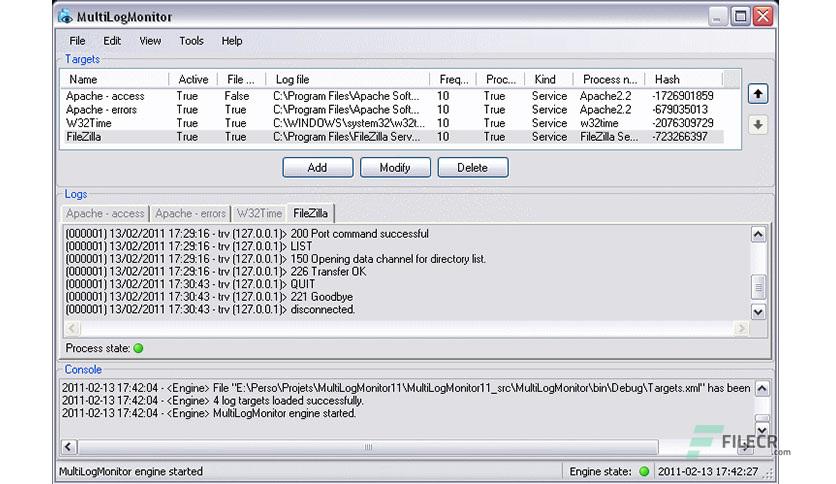The height and width of the screenshot is (484, 836).
Task: Click console horizontal scrollbar left arrow
Action: click(x=68, y=447)
